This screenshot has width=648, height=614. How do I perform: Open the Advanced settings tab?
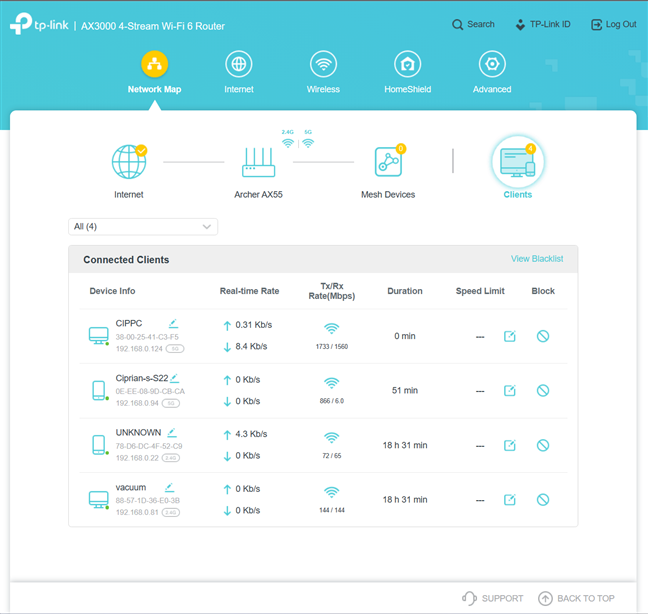pyautogui.click(x=492, y=72)
